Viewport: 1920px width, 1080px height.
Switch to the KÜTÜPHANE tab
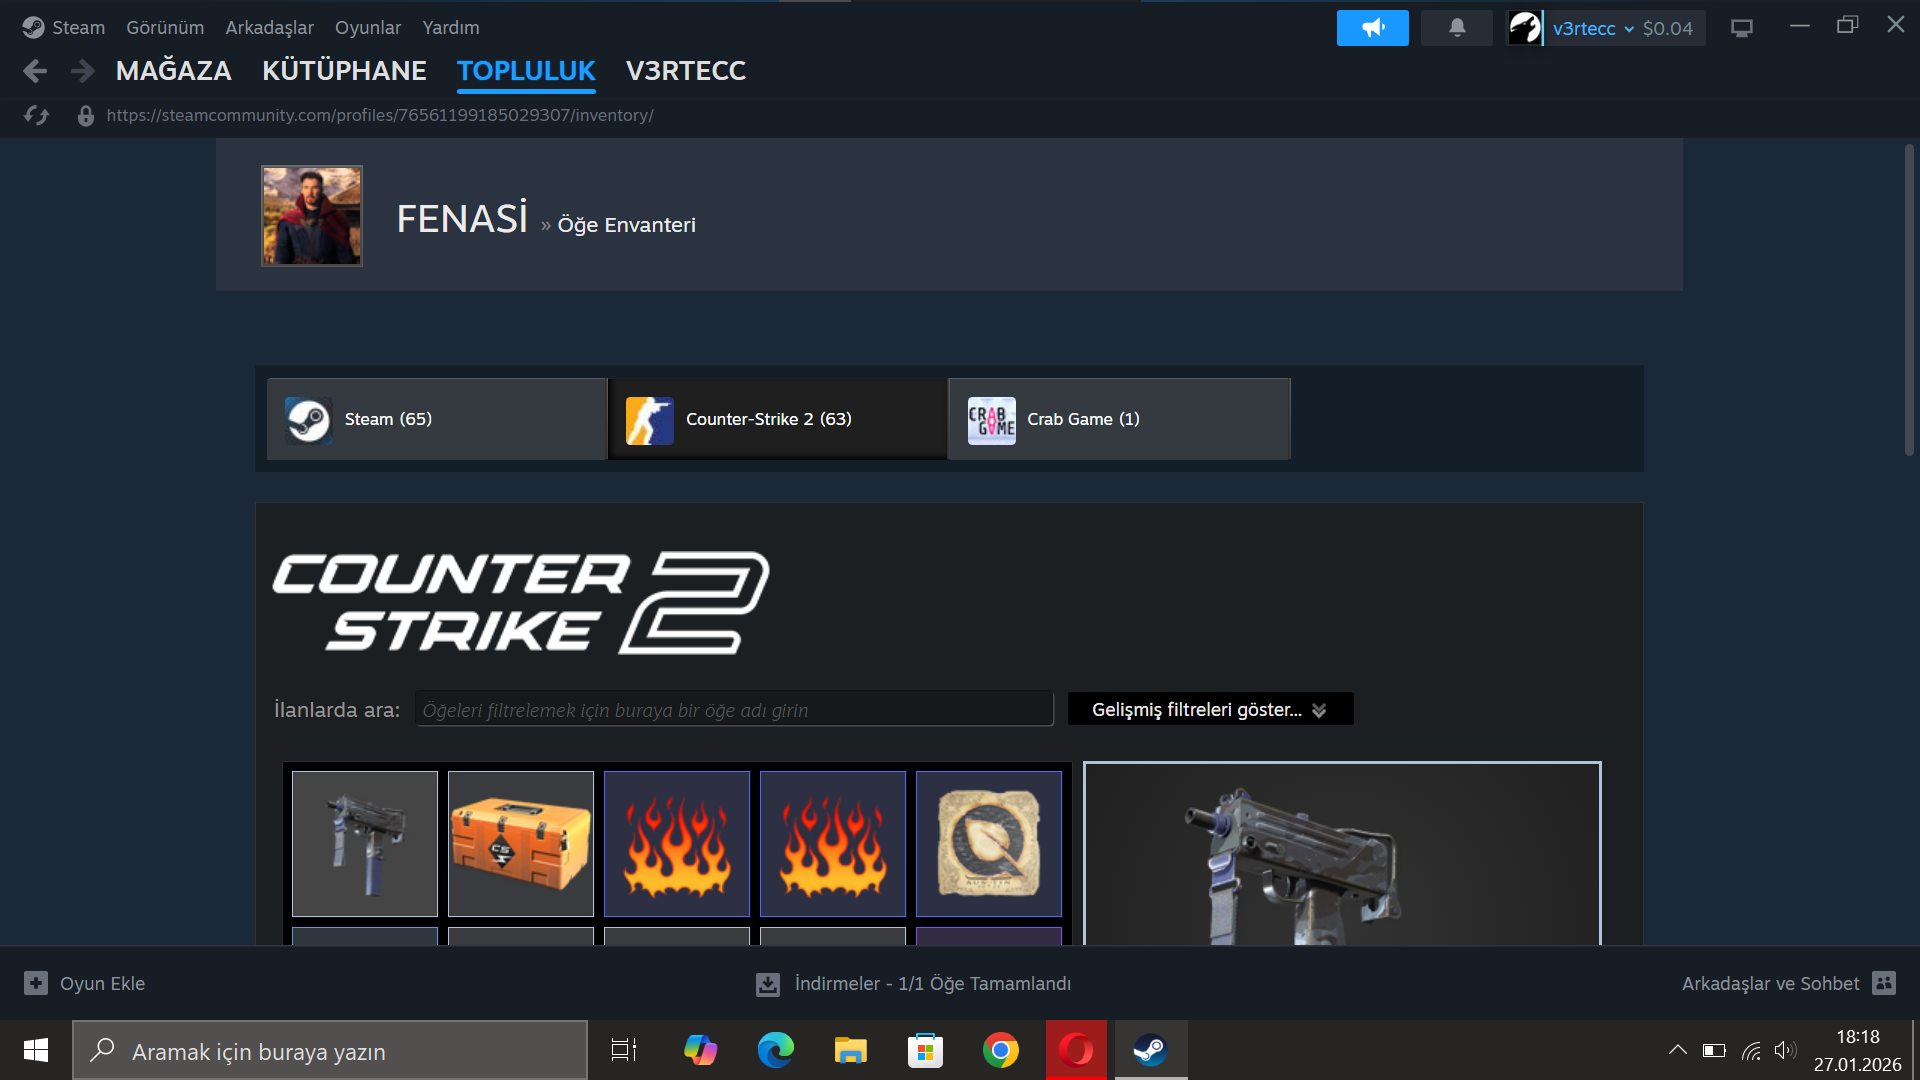pos(344,71)
